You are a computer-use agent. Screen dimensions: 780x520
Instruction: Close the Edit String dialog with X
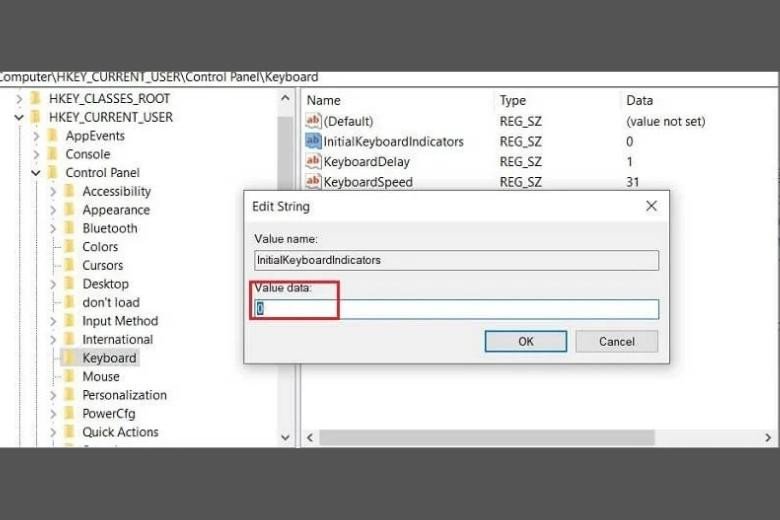point(651,206)
